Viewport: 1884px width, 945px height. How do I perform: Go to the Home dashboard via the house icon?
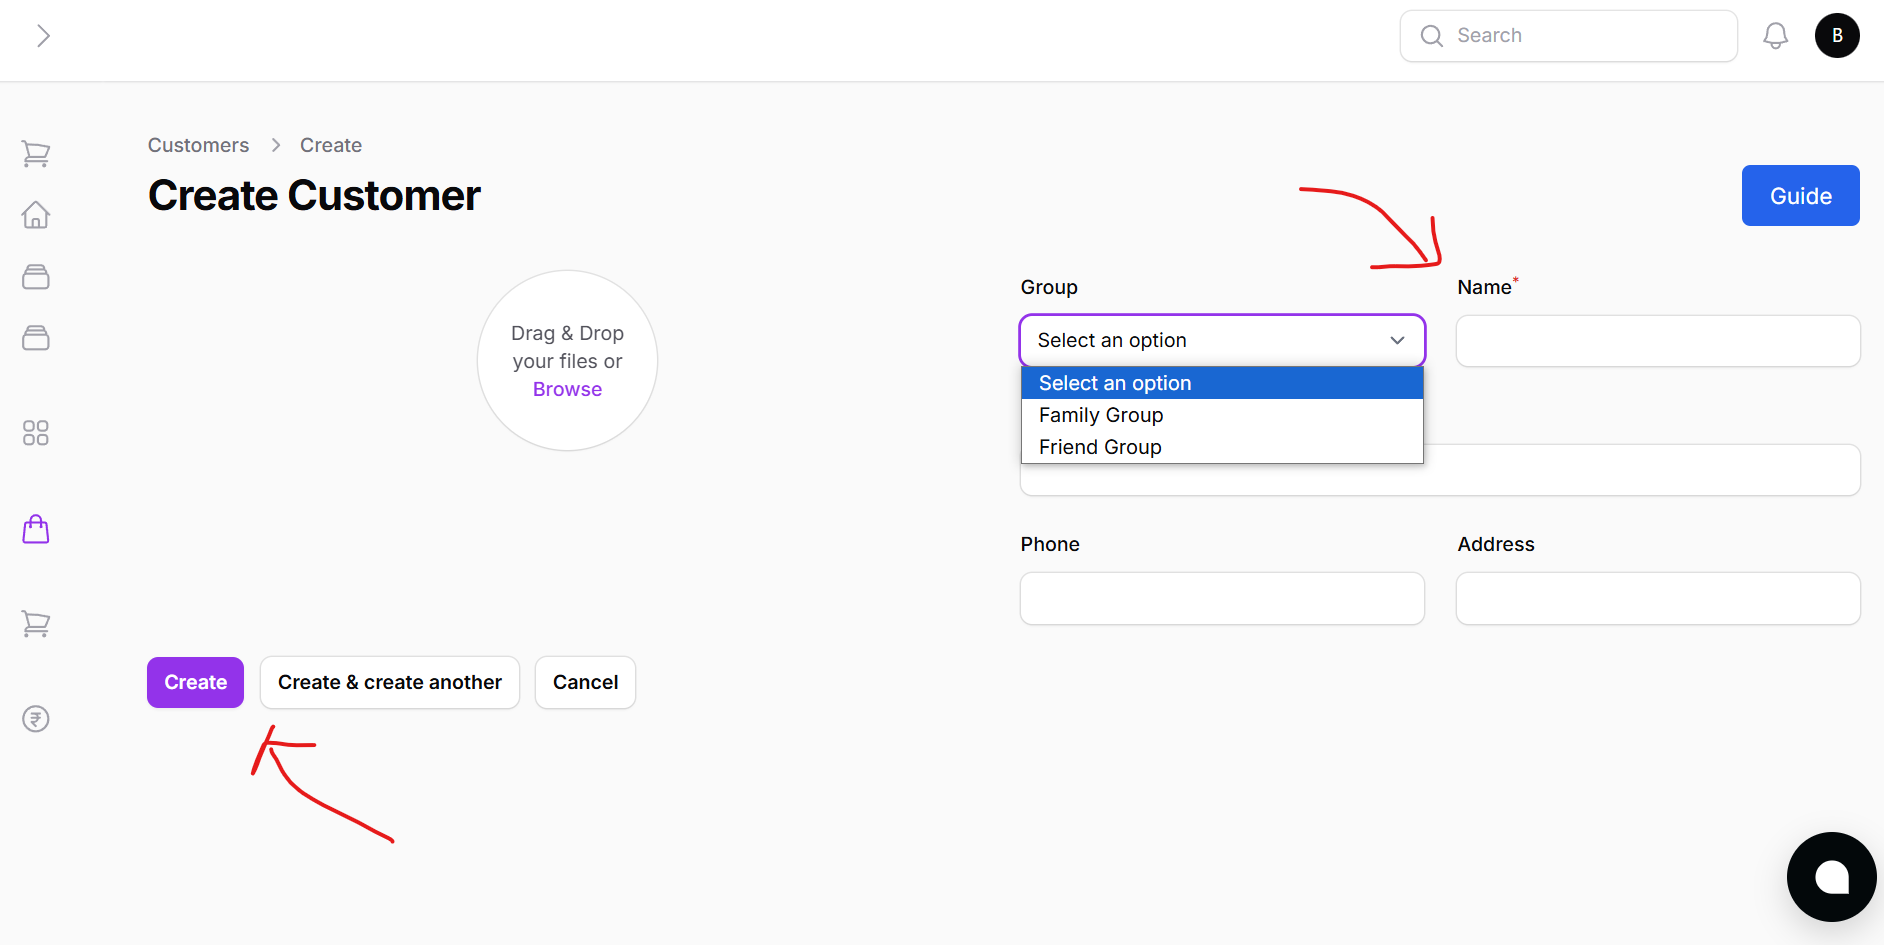click(36, 215)
